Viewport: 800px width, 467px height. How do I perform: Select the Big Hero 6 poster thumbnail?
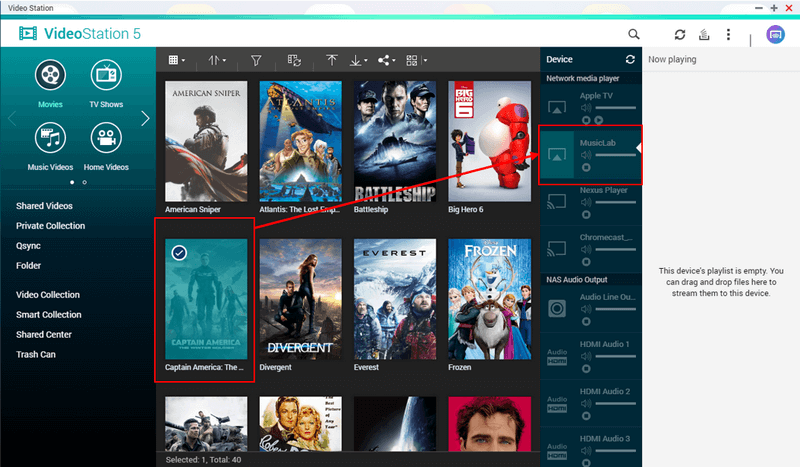pos(489,141)
